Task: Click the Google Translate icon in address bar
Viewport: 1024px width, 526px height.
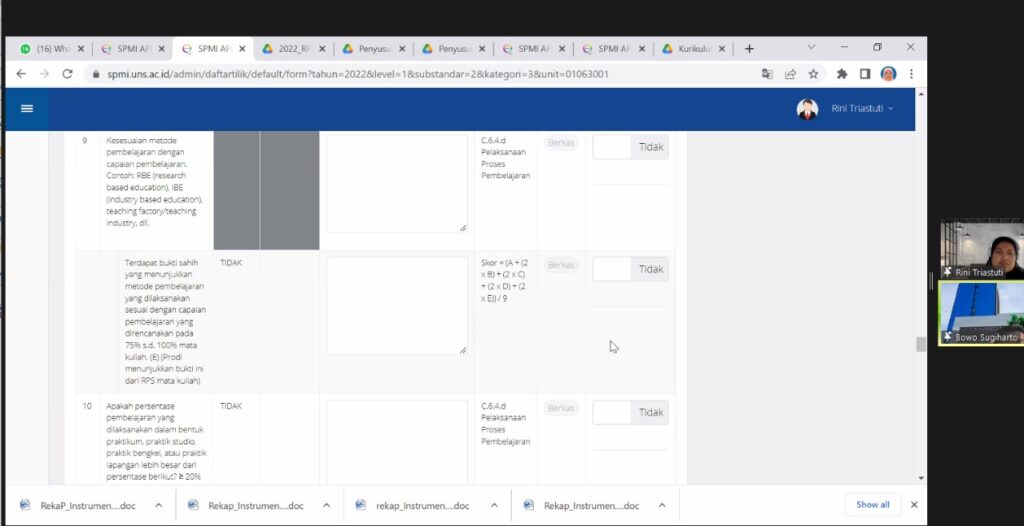Action: [x=767, y=74]
